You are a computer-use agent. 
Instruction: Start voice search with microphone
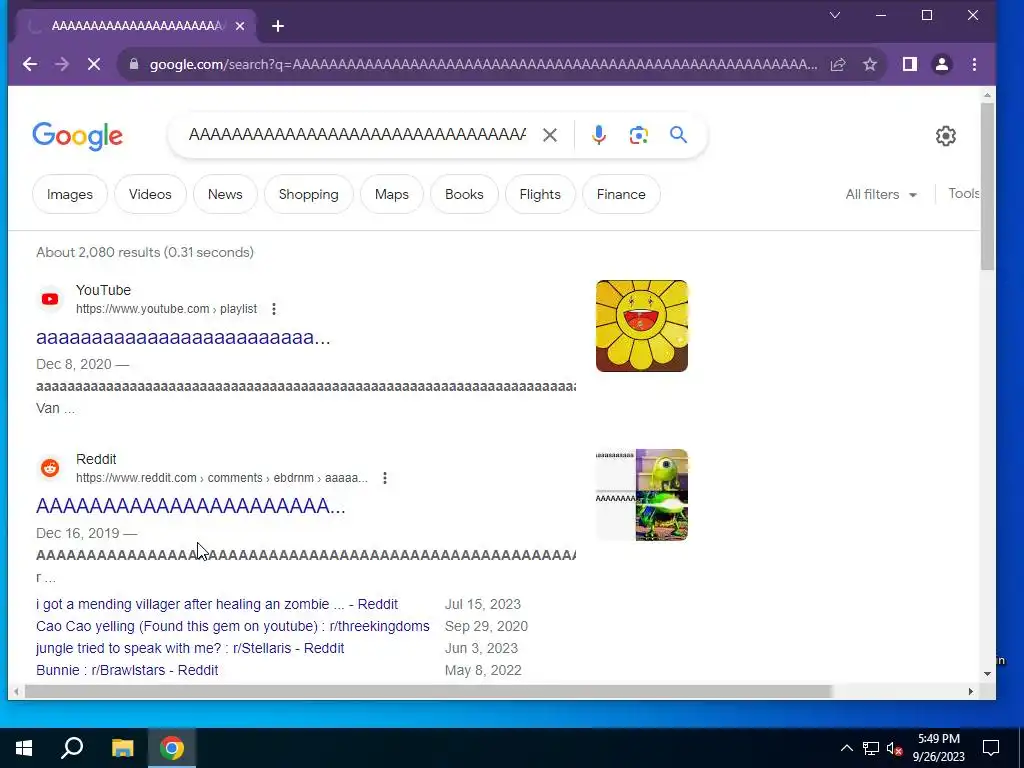click(x=598, y=135)
